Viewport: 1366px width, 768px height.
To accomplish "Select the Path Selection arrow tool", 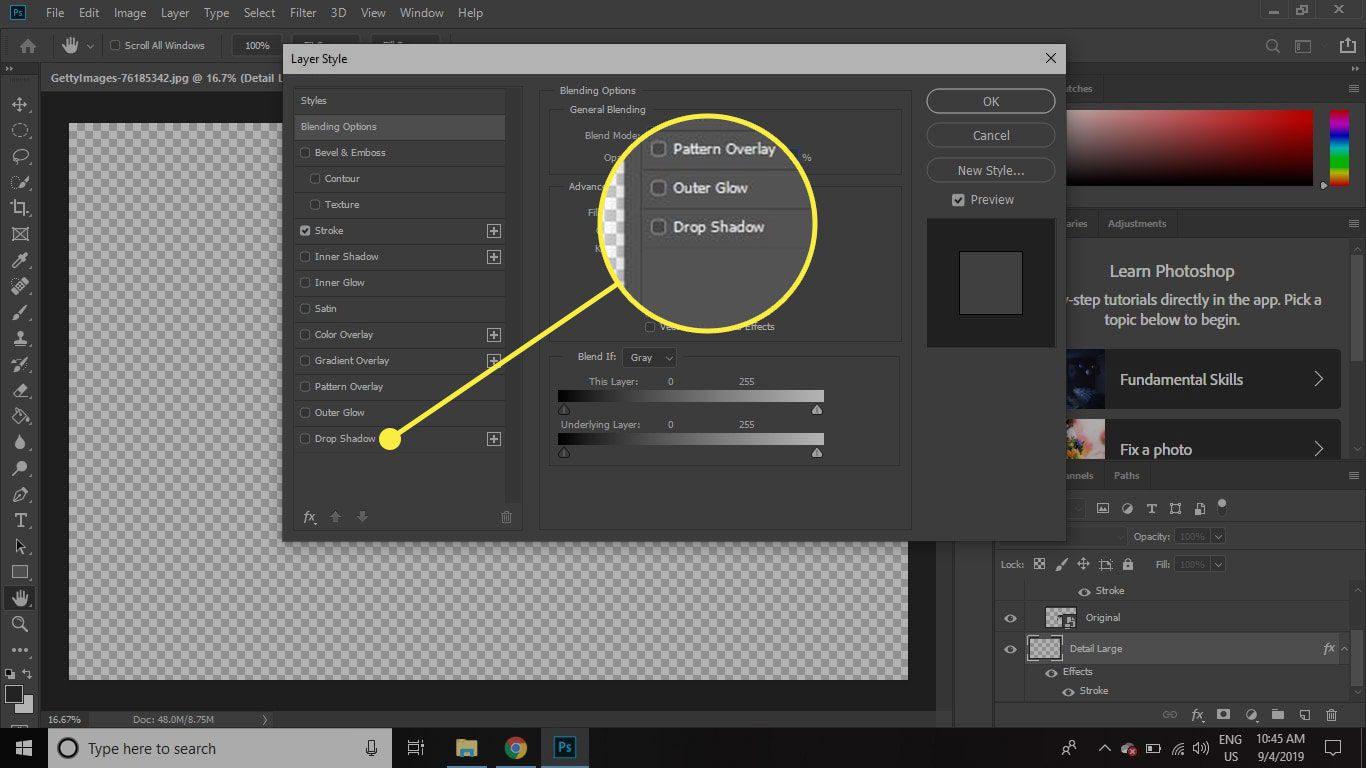I will tap(19, 546).
